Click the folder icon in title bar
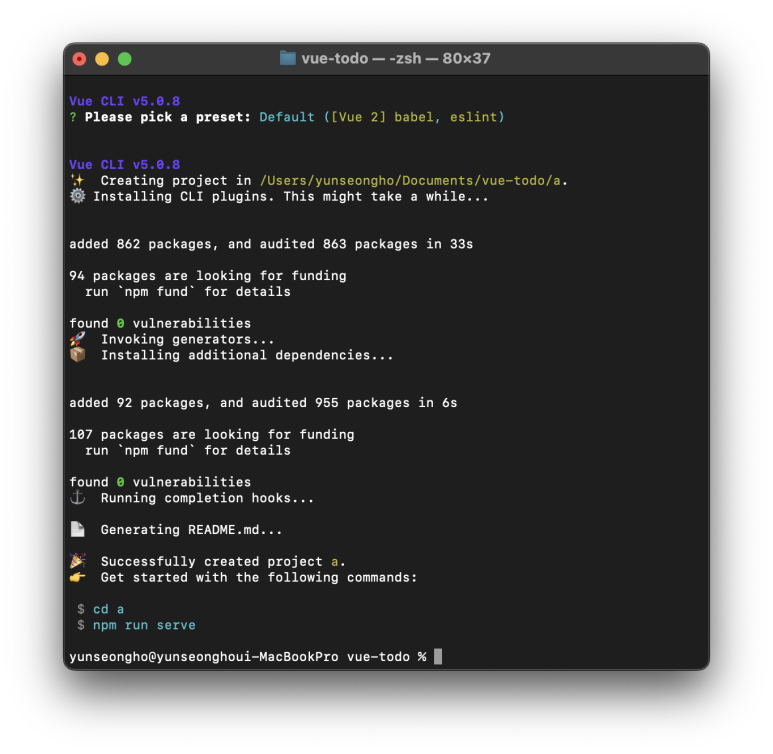The height and width of the screenshot is (754, 773). tap(287, 58)
